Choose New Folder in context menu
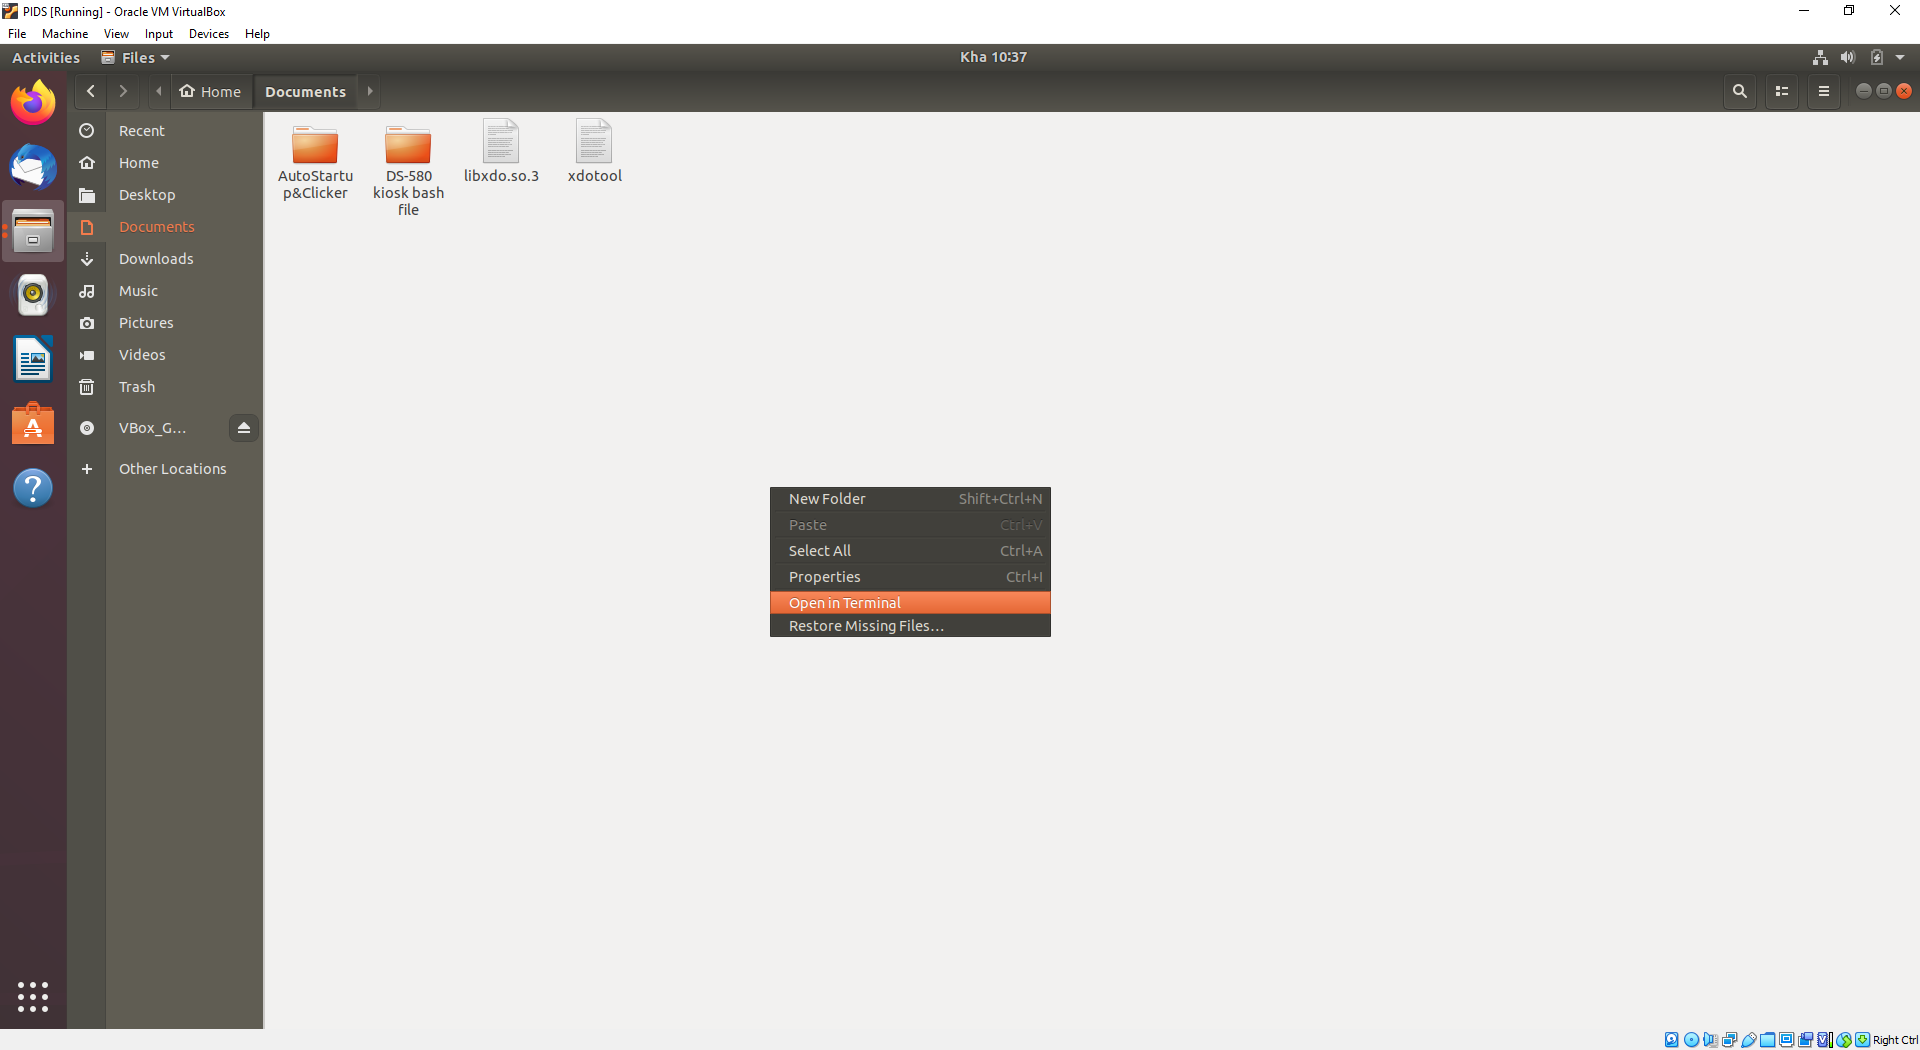 (910, 499)
